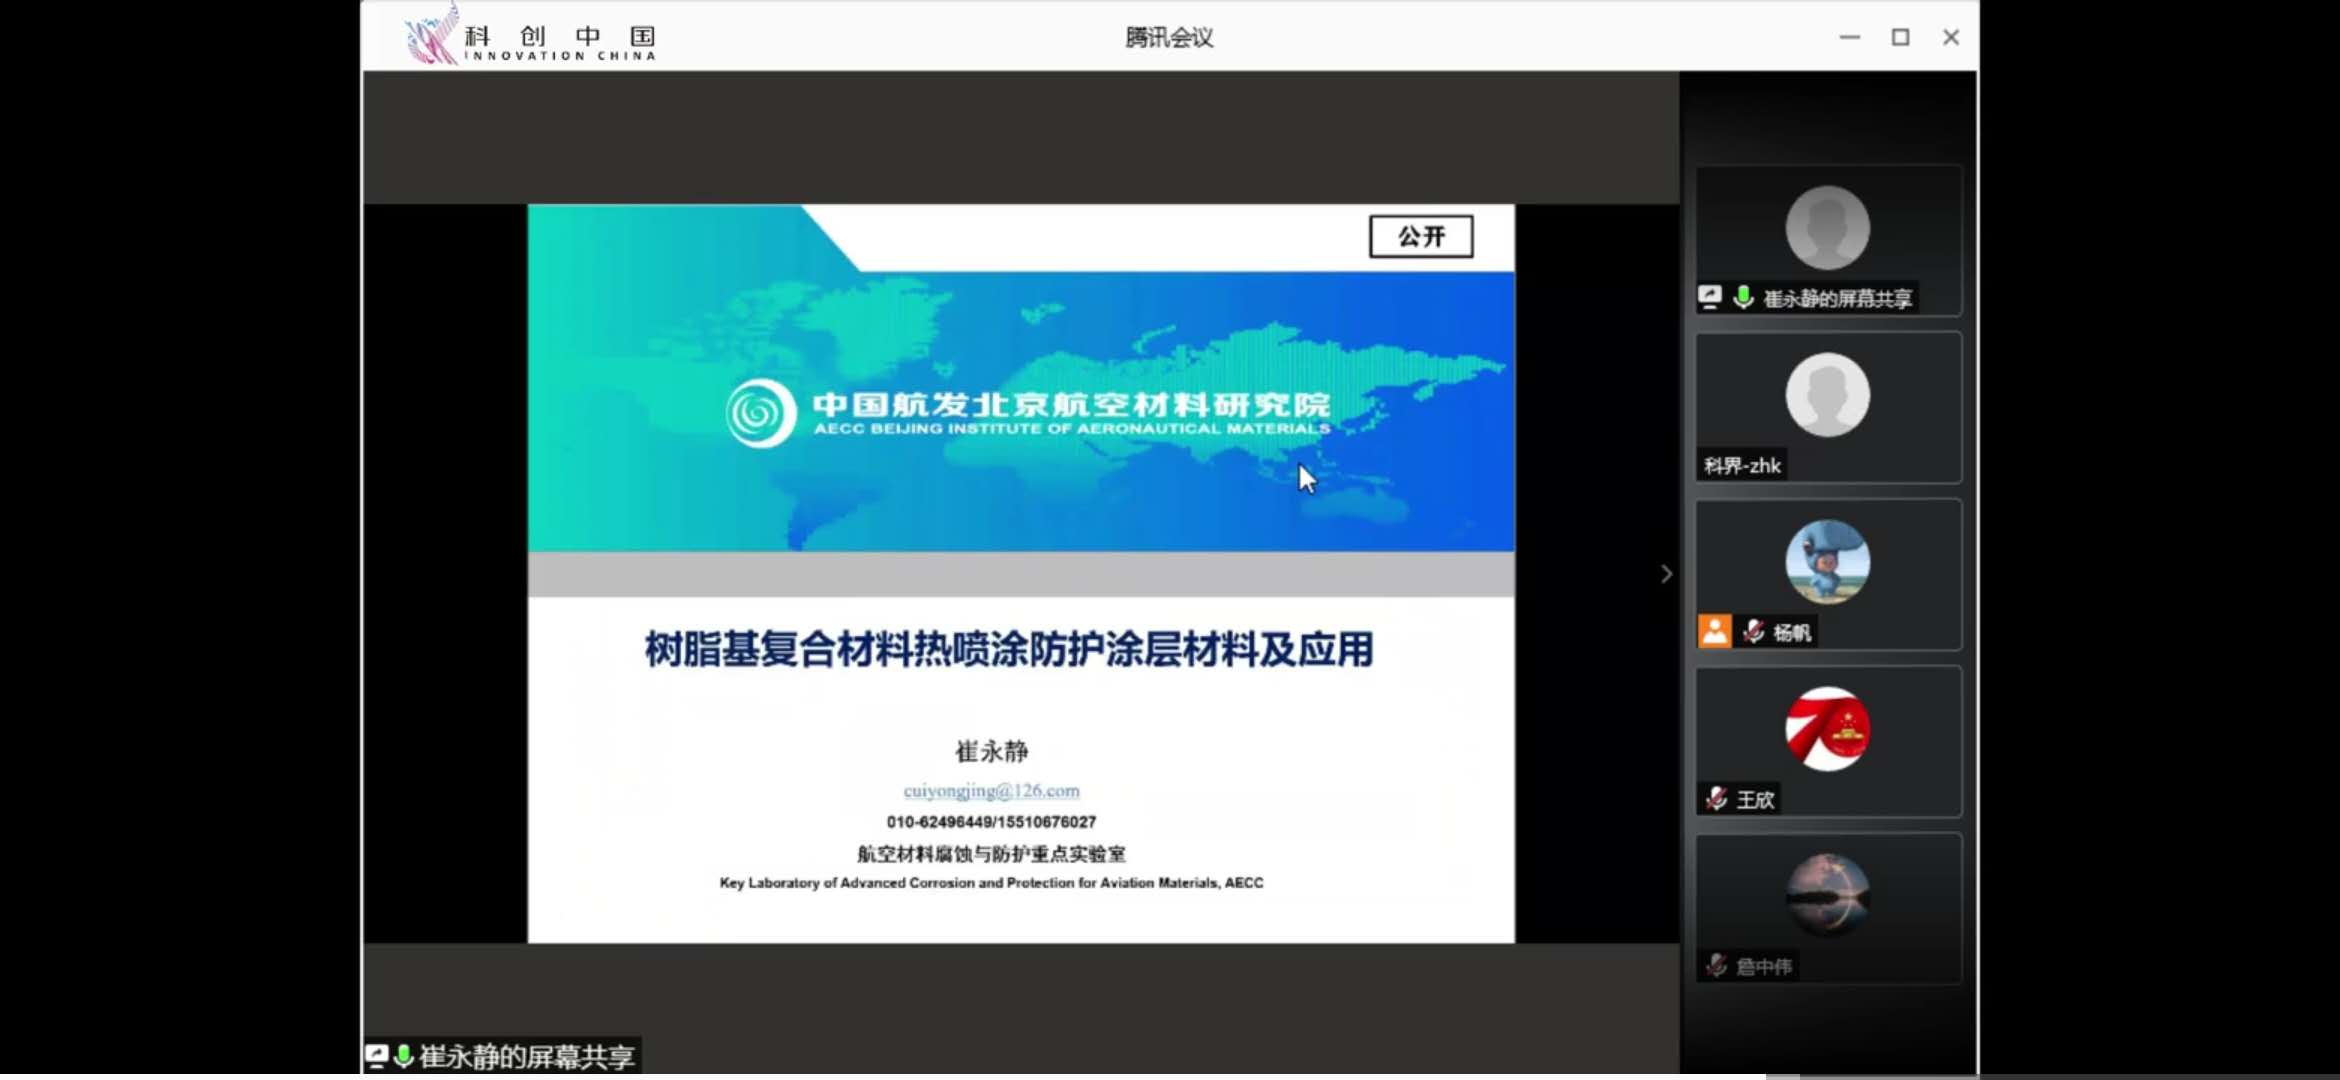
Task: Click the top gray avatar of the screen sharer
Action: pos(1827,228)
